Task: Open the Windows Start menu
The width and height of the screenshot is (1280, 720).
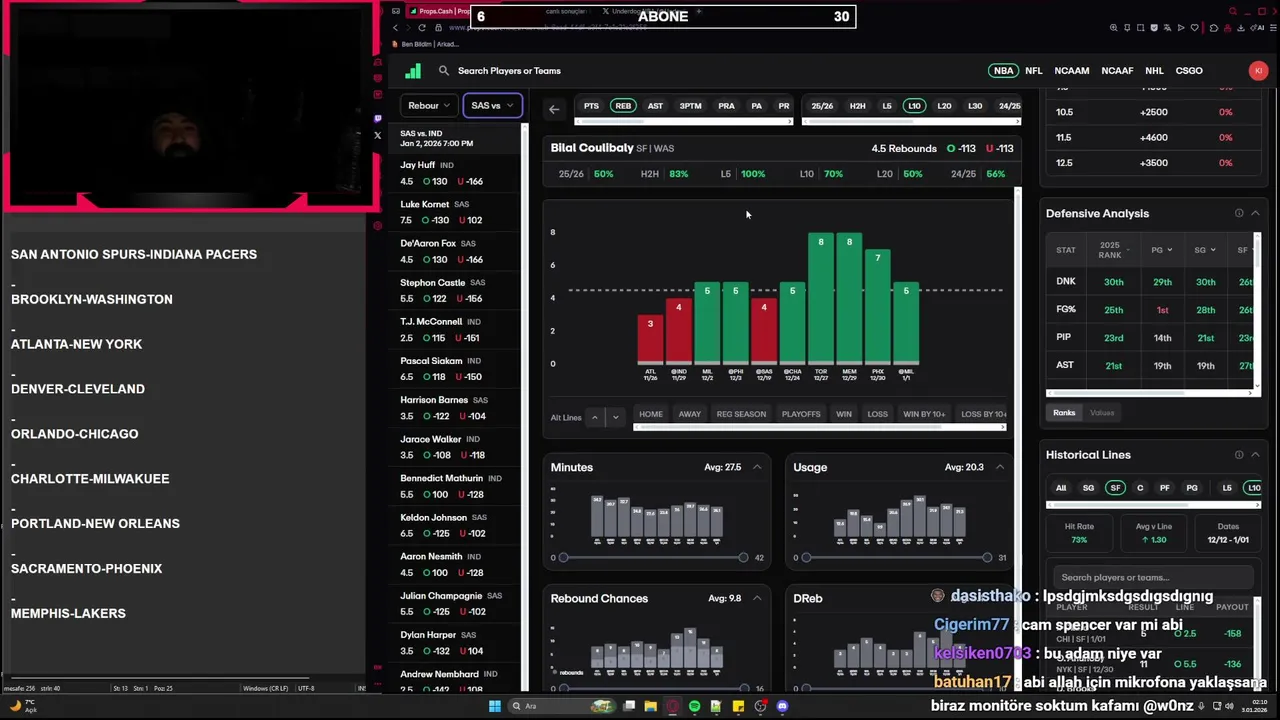Action: (494, 706)
